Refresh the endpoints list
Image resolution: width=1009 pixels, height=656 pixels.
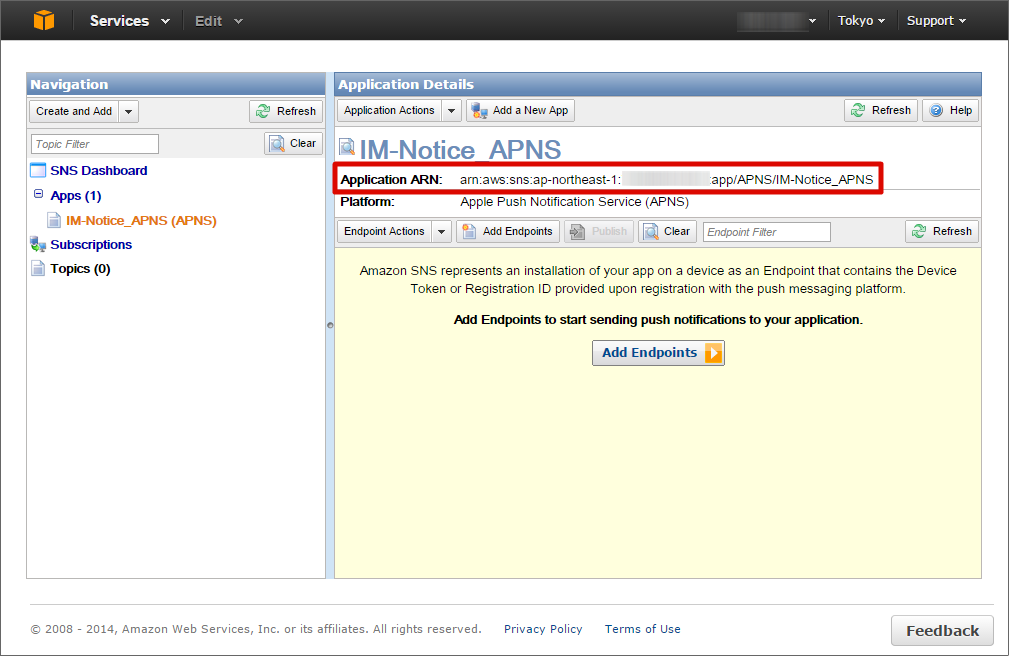942,232
